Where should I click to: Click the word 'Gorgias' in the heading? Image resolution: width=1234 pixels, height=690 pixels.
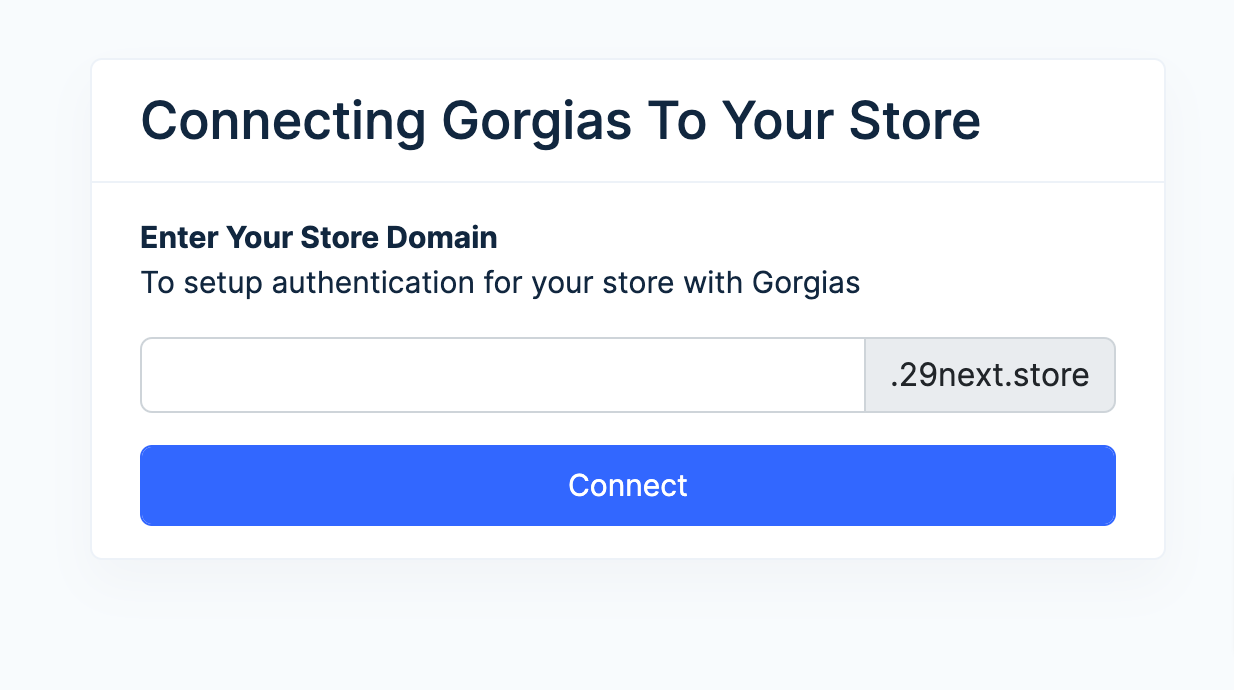tap(536, 121)
